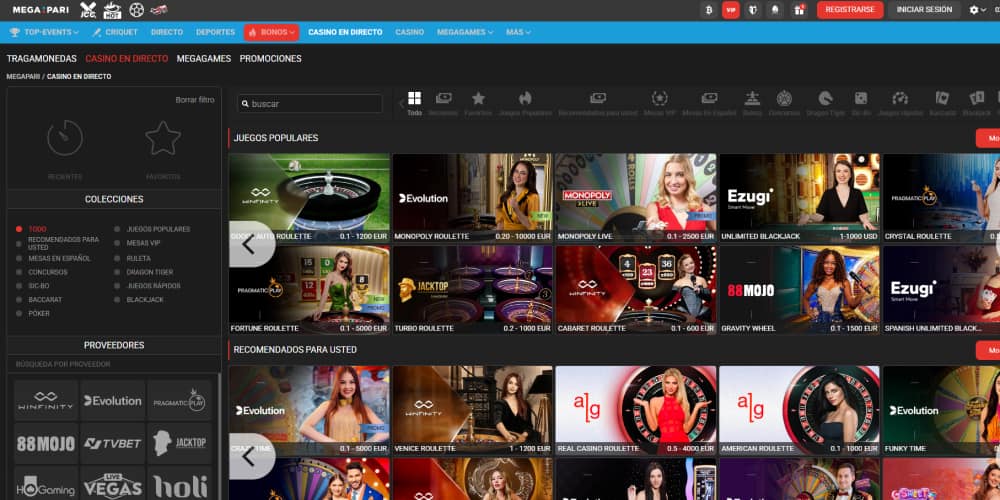Show previous games in Recomendados carousel
Image resolution: width=1000 pixels, height=500 pixels.
[x=249, y=456]
